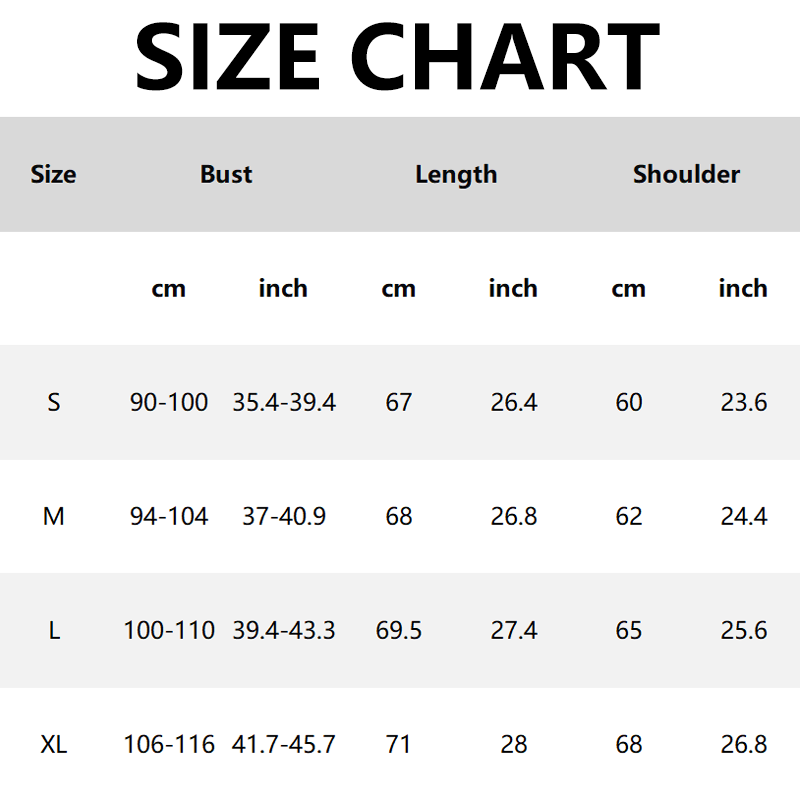Click the 69.5 length value
800x800 pixels.
(x=399, y=630)
